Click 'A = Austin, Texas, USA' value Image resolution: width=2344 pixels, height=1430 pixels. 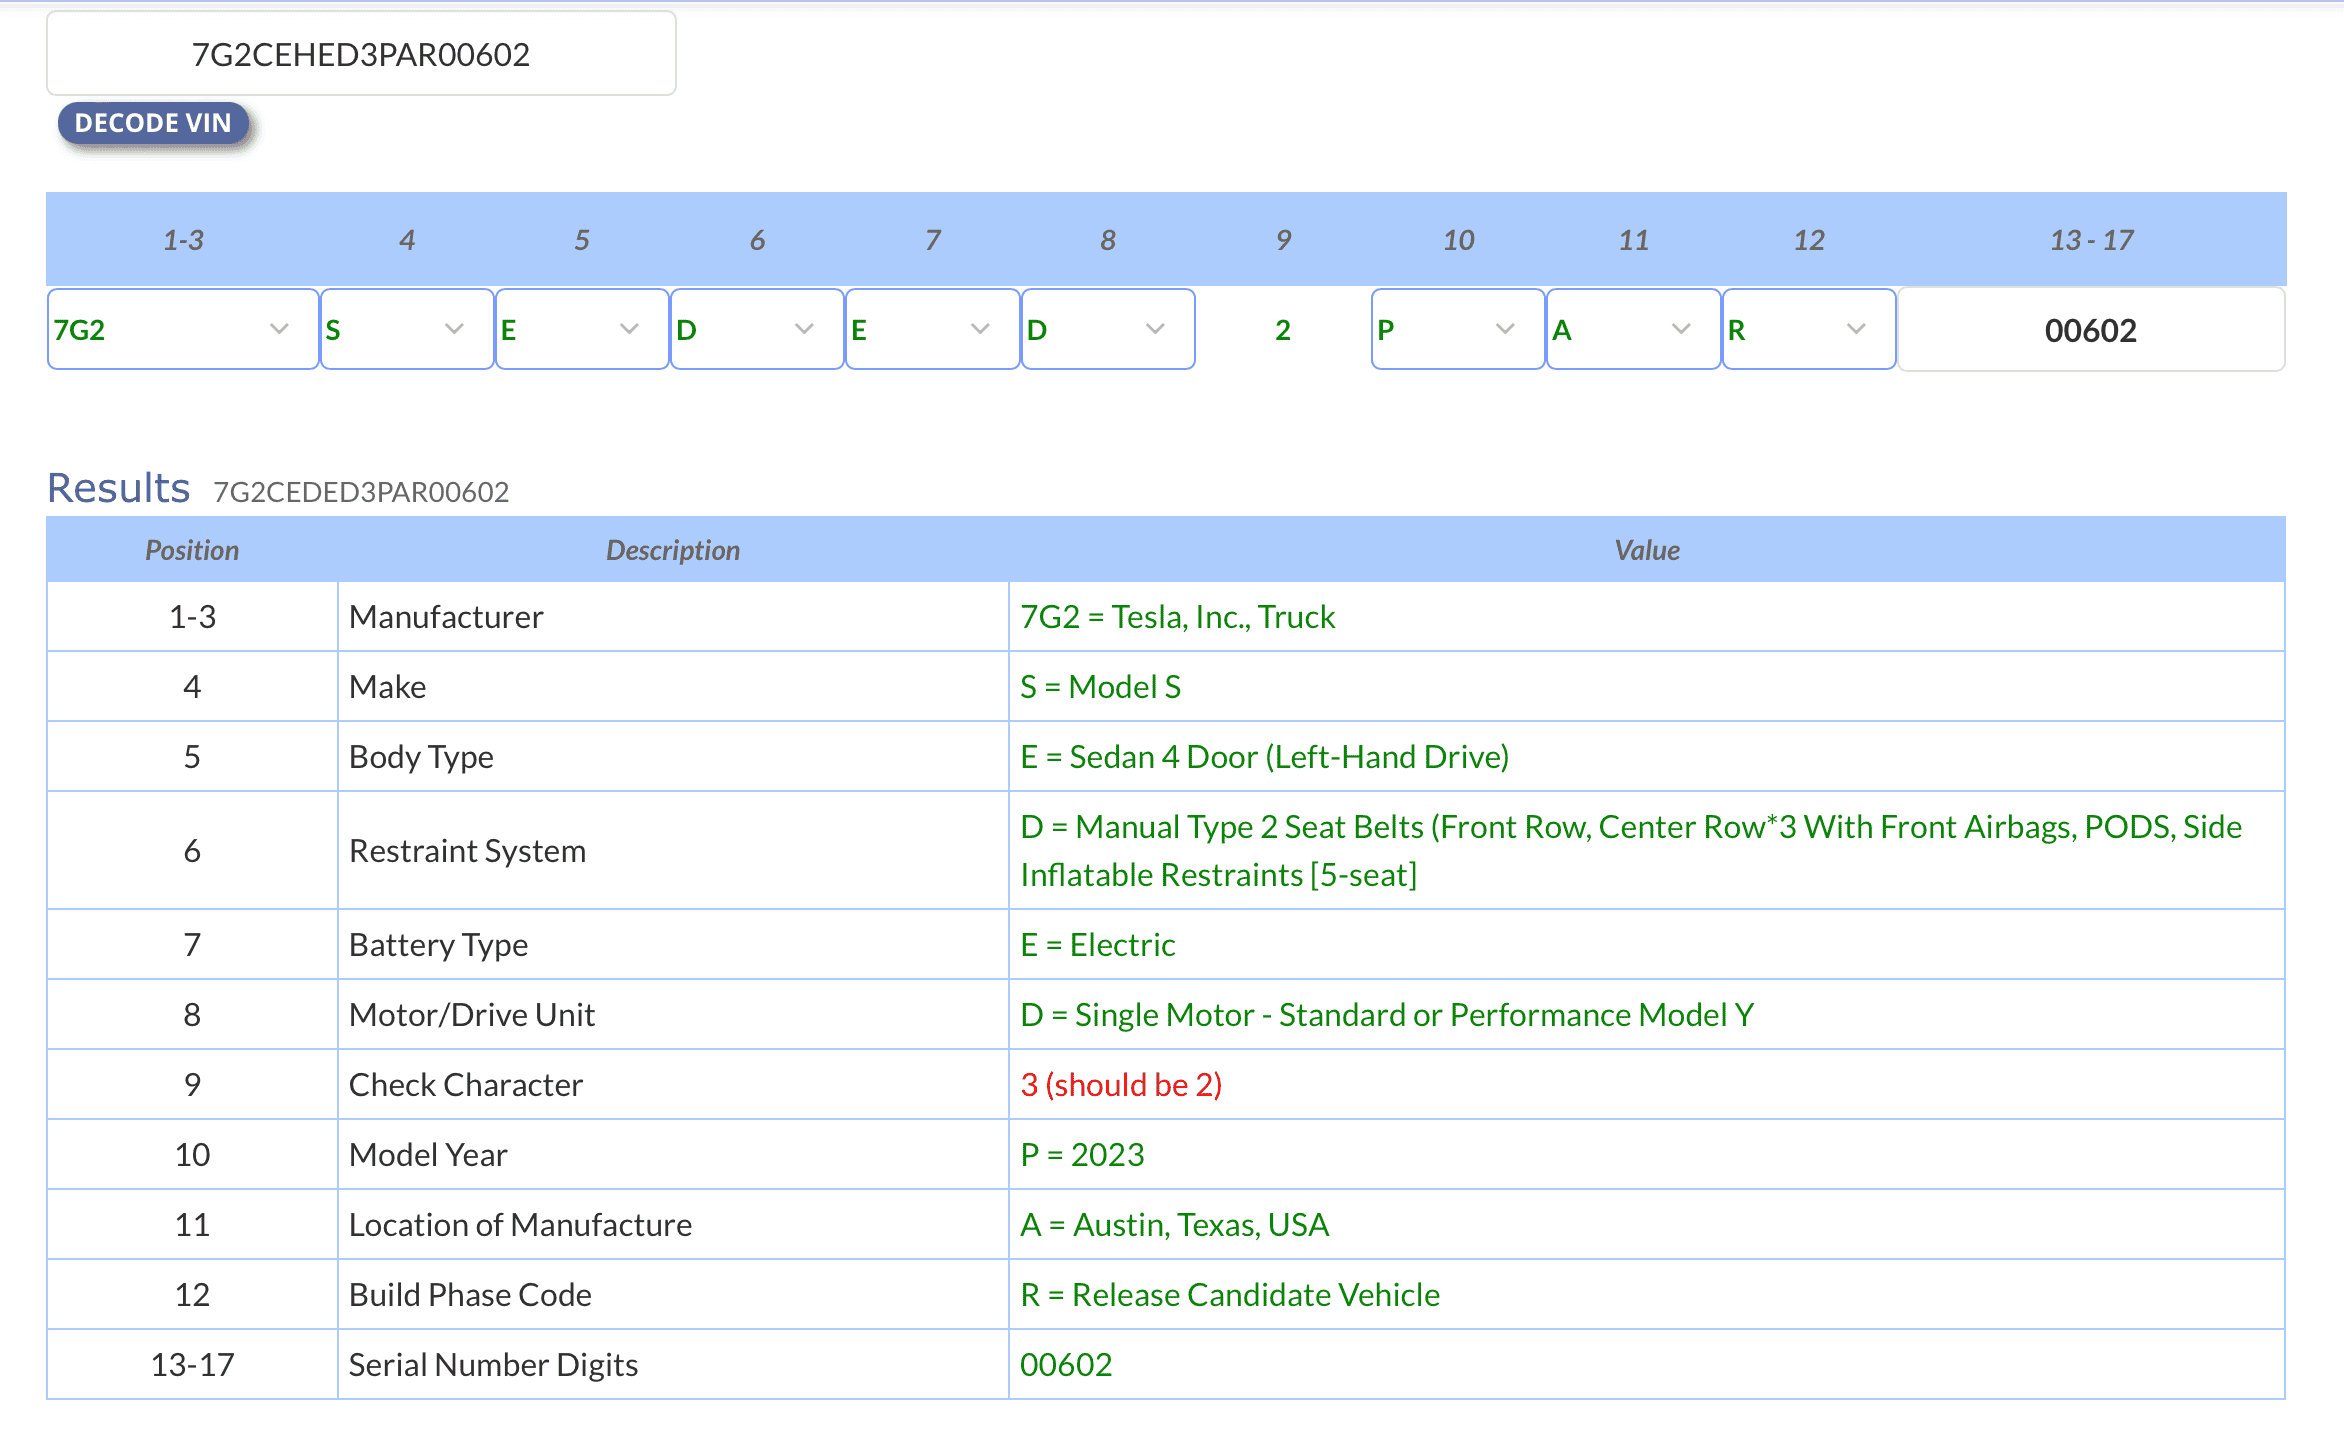coord(1174,1225)
